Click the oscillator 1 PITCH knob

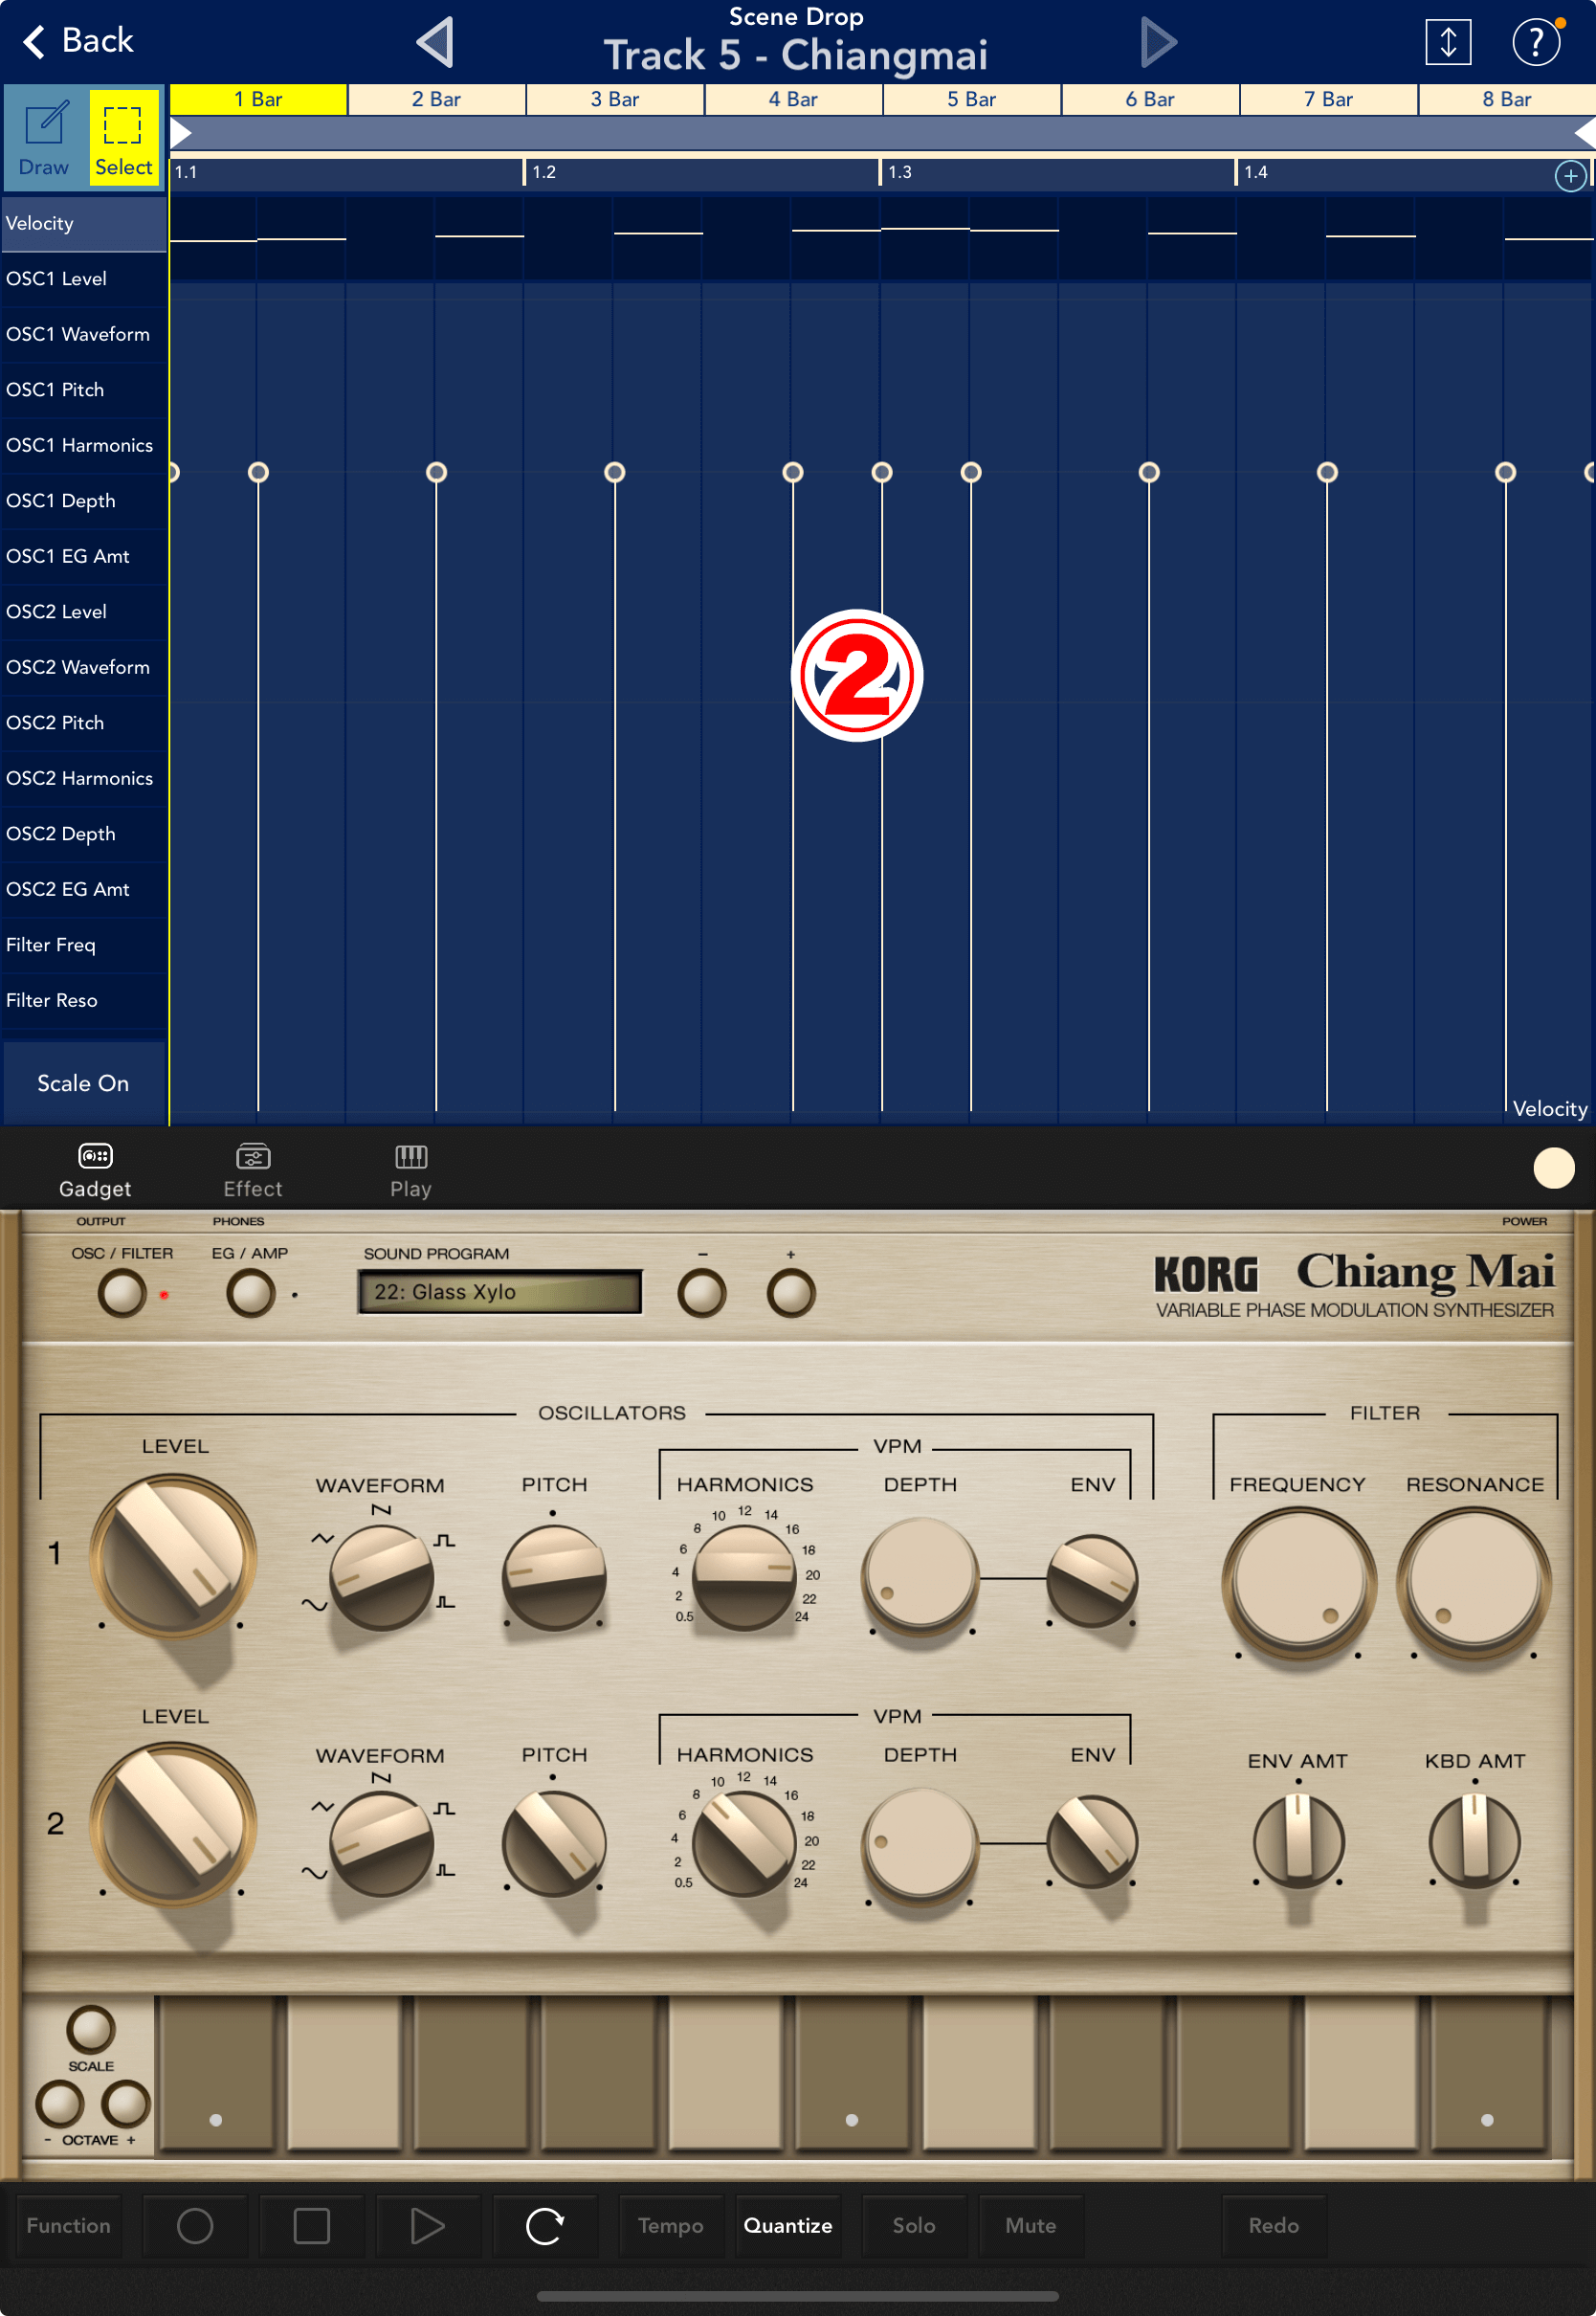pos(554,1579)
